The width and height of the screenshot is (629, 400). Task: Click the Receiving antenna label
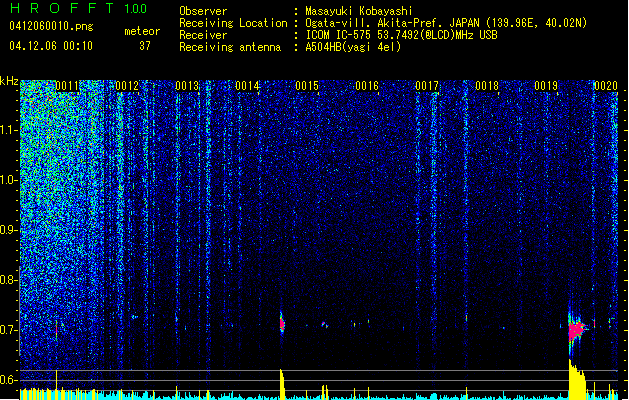point(230,47)
